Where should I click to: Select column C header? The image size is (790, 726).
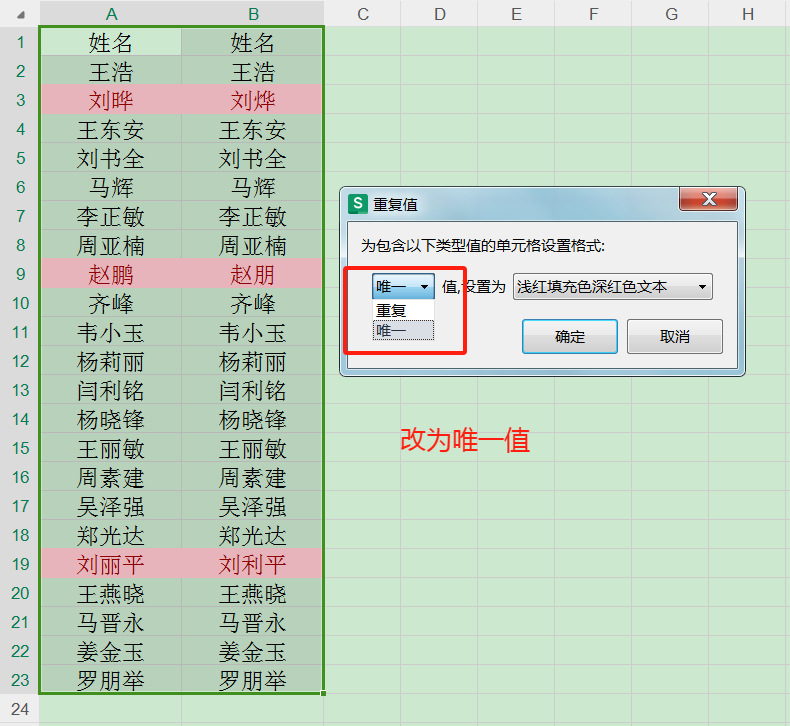click(x=362, y=14)
